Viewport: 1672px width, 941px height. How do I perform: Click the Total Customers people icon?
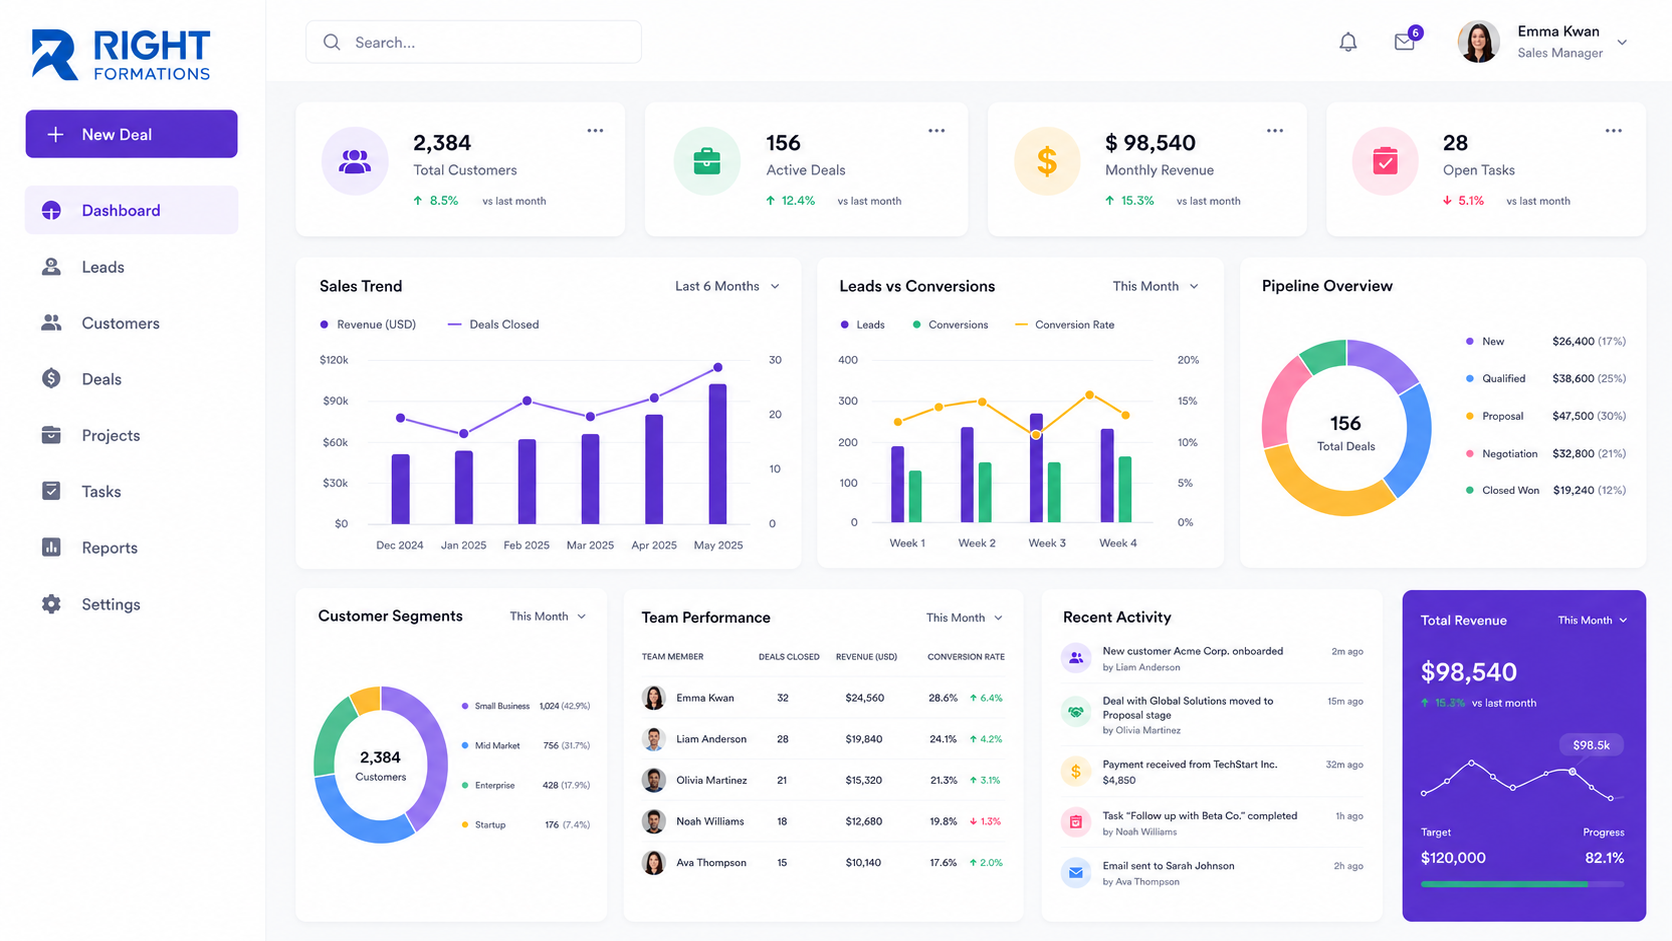355,161
